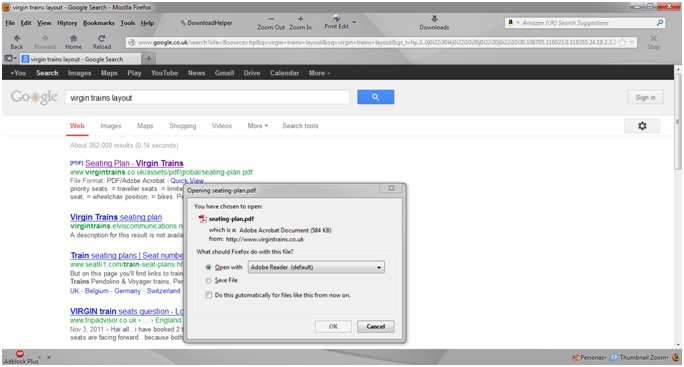The image size is (684, 367).
Task: Click search magnifier in Amazon search box
Action: (660, 23)
